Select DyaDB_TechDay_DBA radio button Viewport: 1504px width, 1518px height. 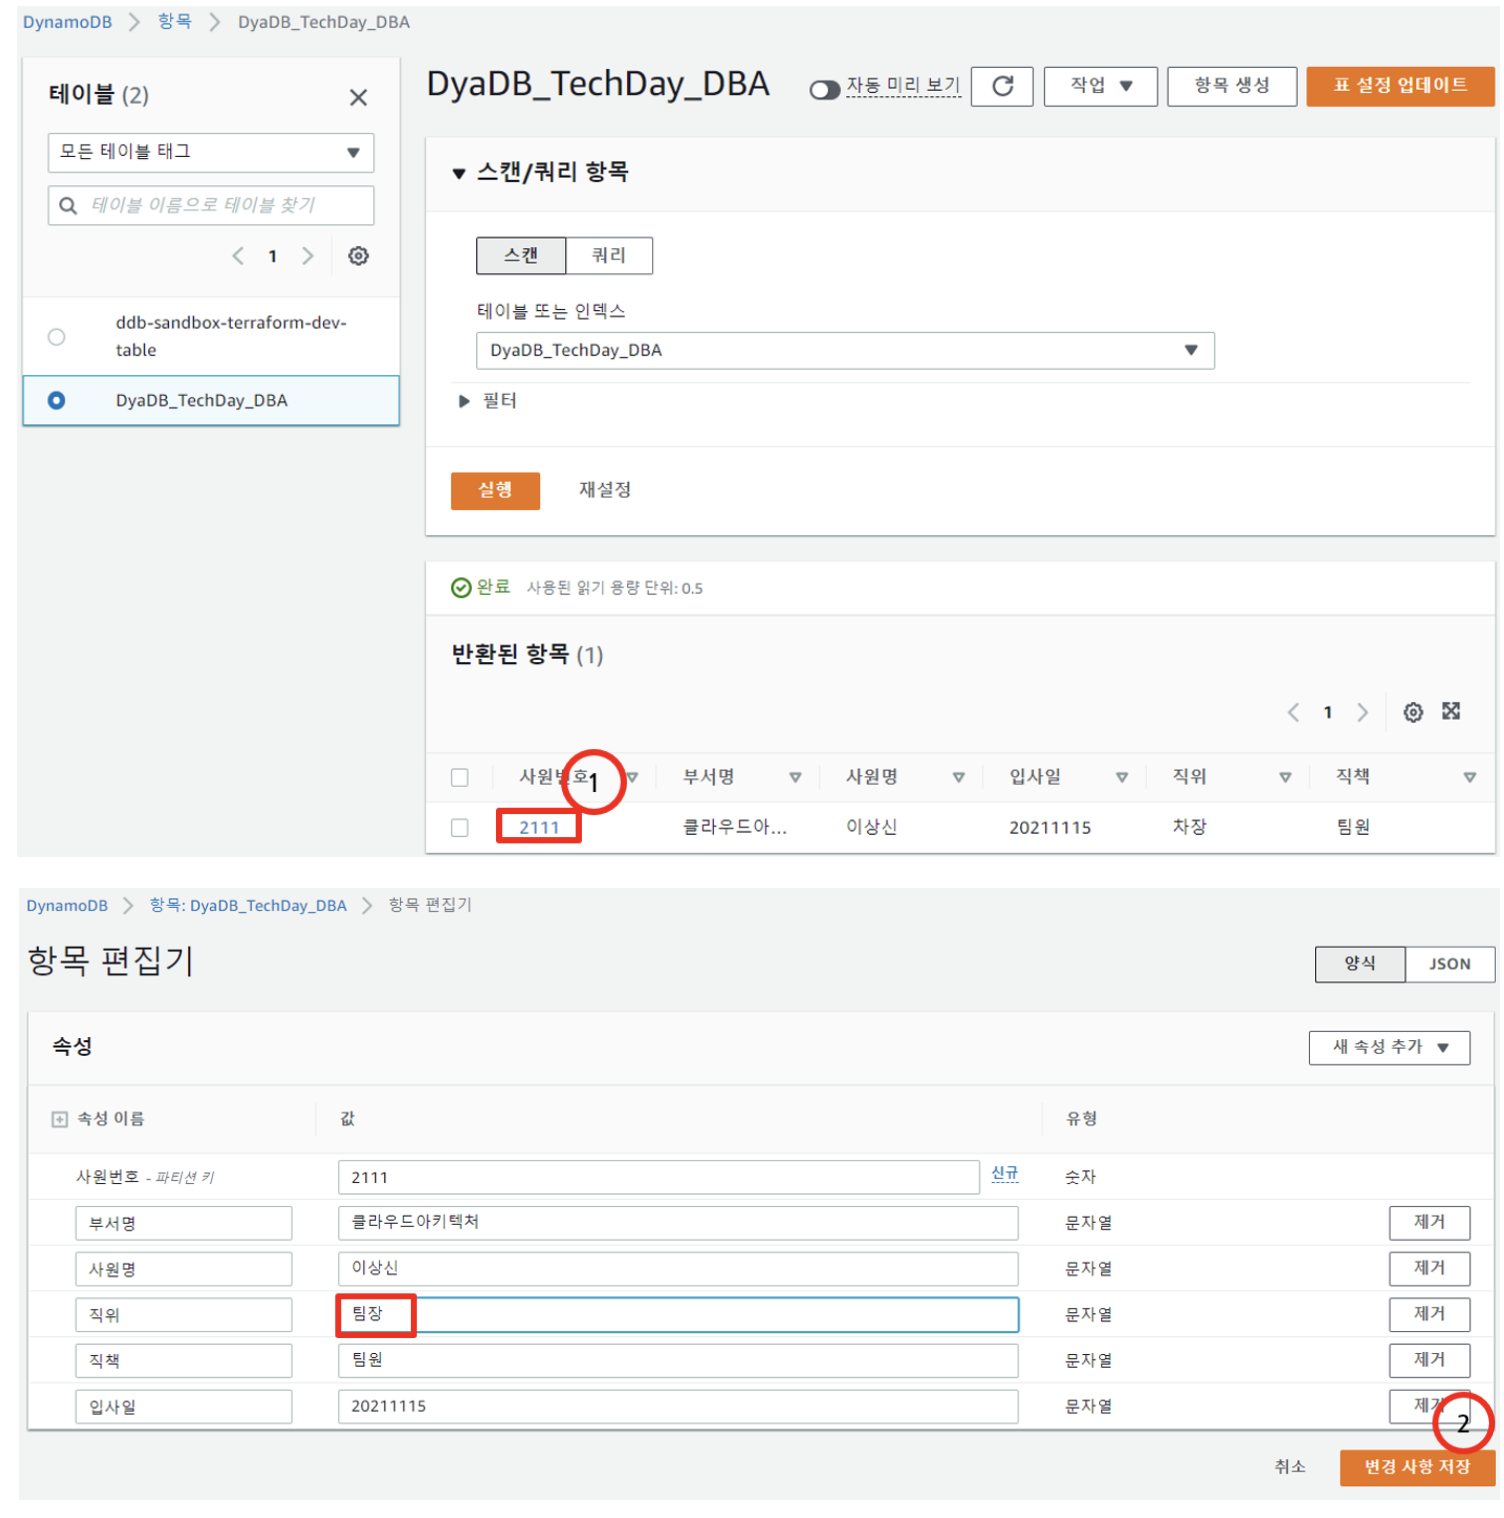pyautogui.click(x=57, y=401)
